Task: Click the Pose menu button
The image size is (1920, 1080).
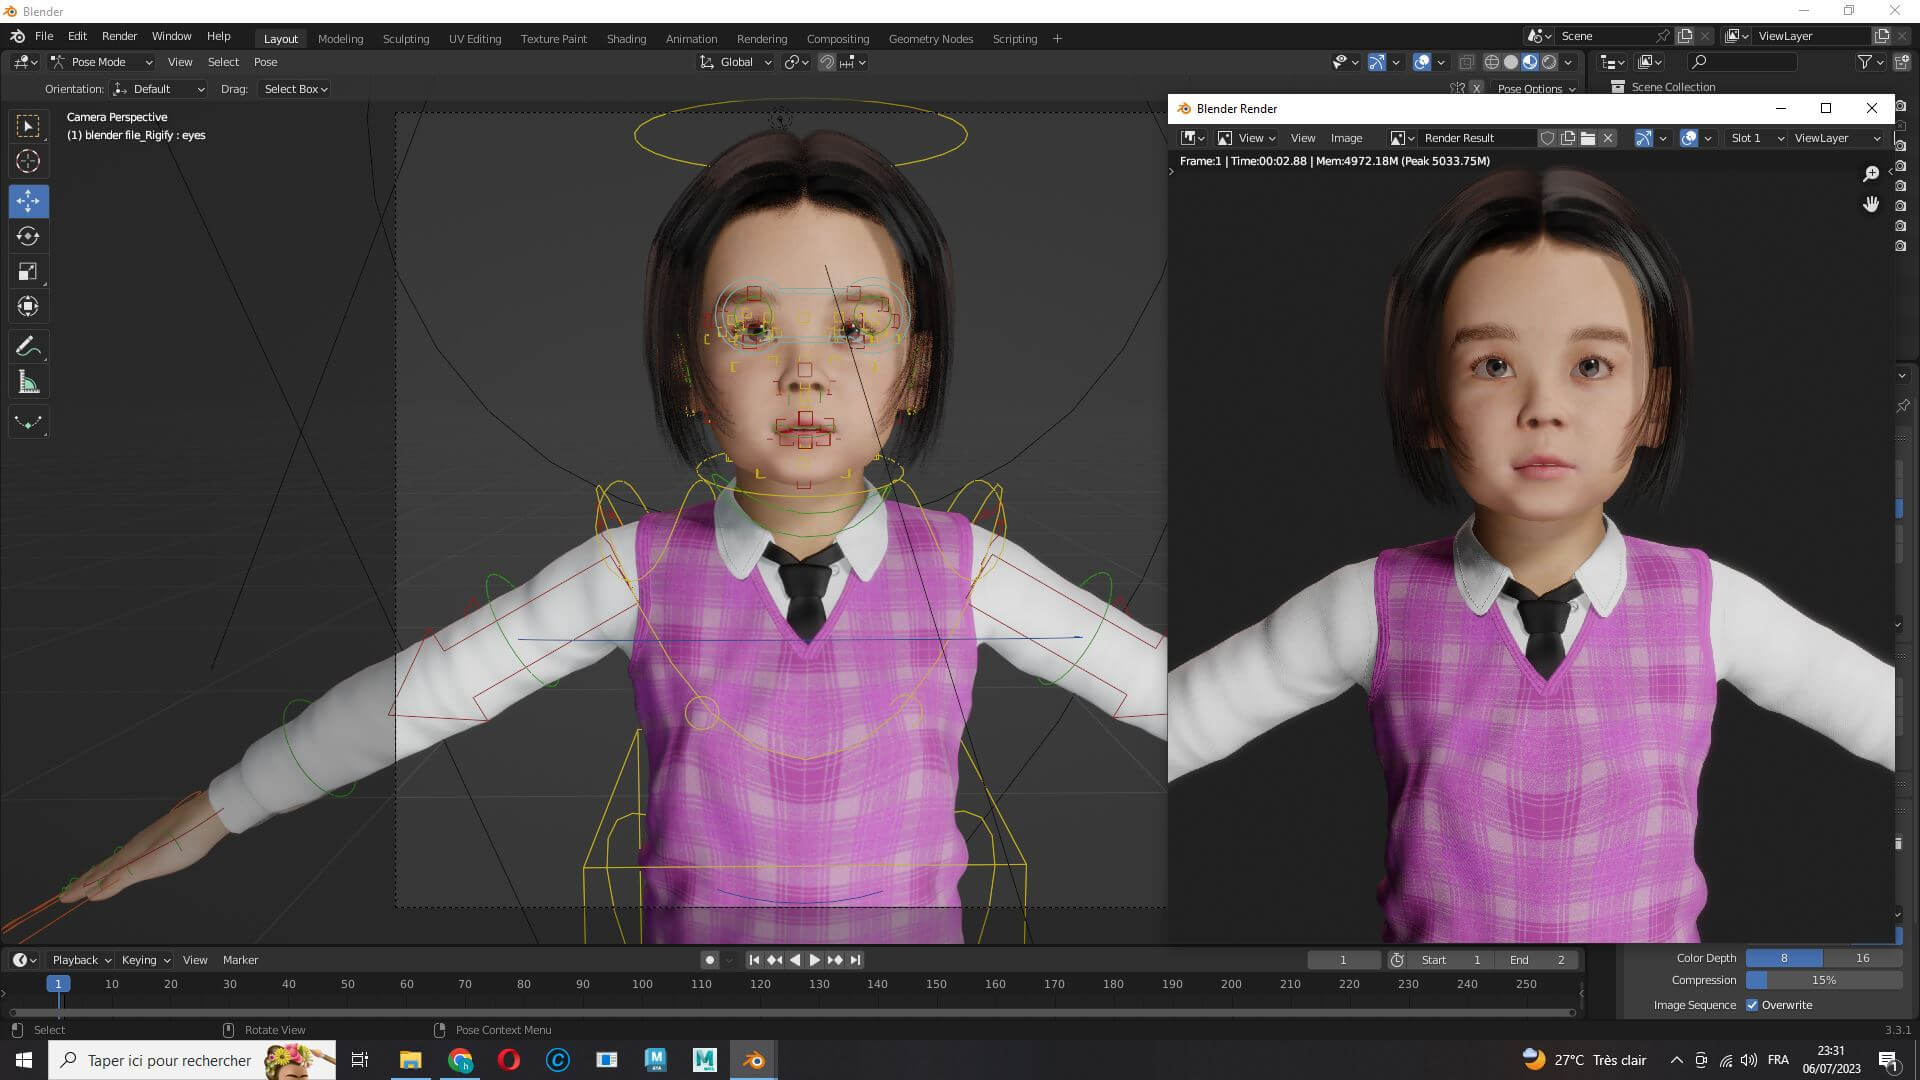Action: tap(265, 62)
